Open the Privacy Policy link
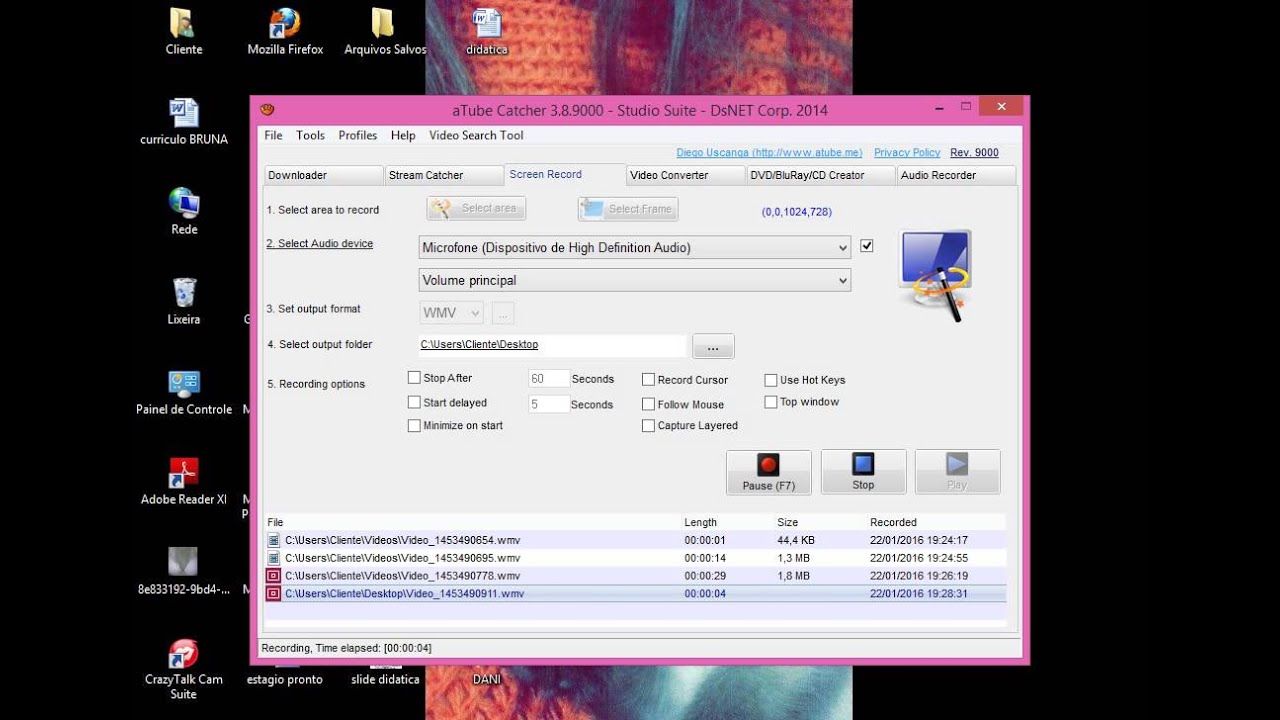The width and height of the screenshot is (1280, 720). [907, 153]
